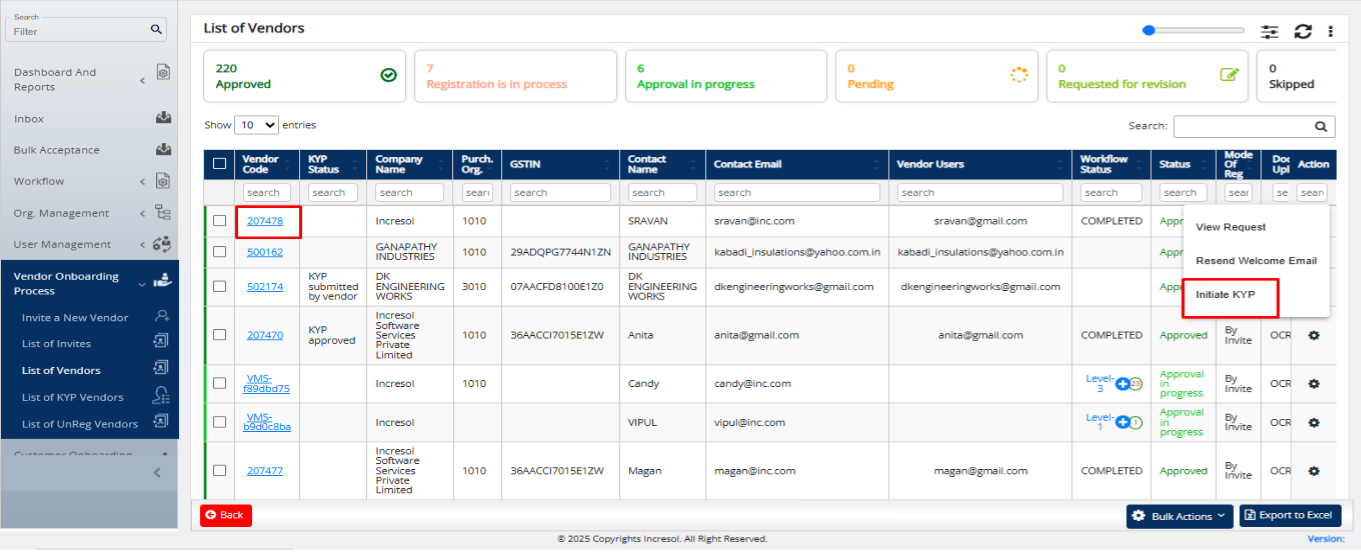Expand the Org. Management chevron
This screenshot has width=1361, height=560.
pyautogui.click(x=142, y=213)
